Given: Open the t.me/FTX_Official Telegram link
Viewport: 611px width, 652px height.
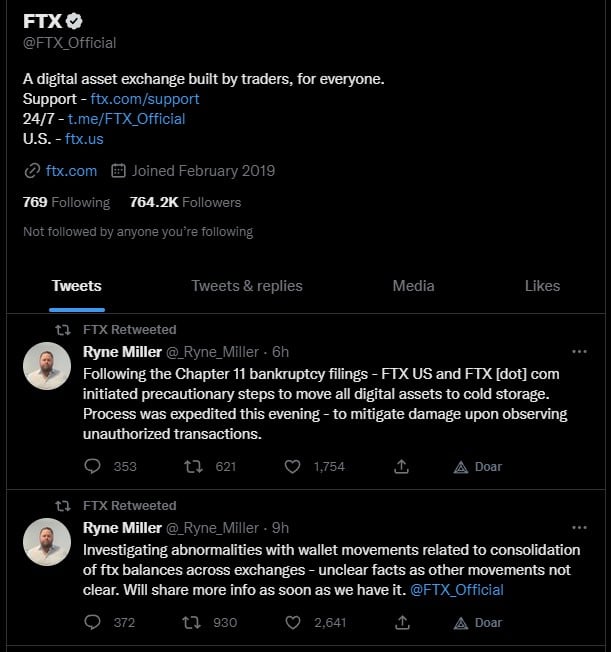Looking at the screenshot, I should click(126, 119).
